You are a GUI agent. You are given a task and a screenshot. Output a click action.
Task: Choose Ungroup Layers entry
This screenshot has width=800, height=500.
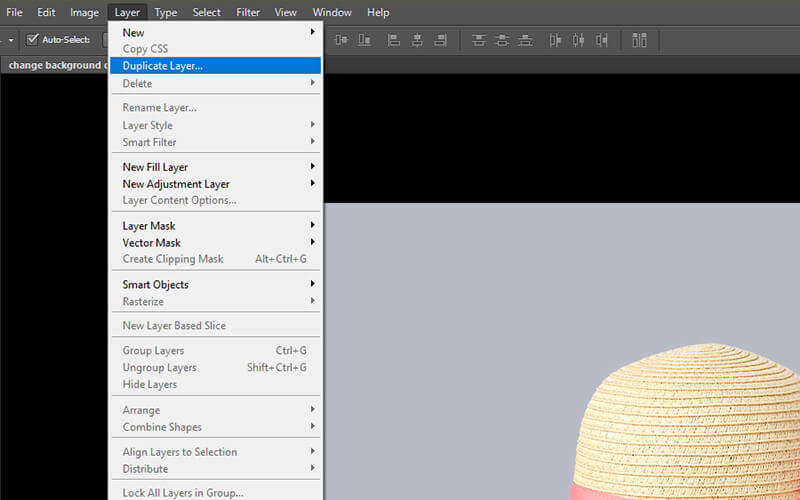tap(215, 367)
